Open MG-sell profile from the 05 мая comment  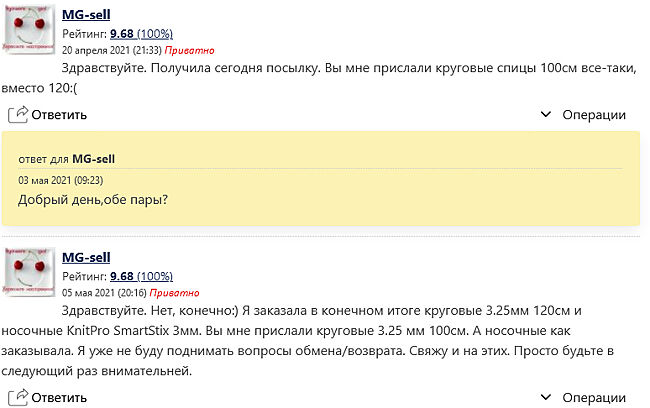86,257
